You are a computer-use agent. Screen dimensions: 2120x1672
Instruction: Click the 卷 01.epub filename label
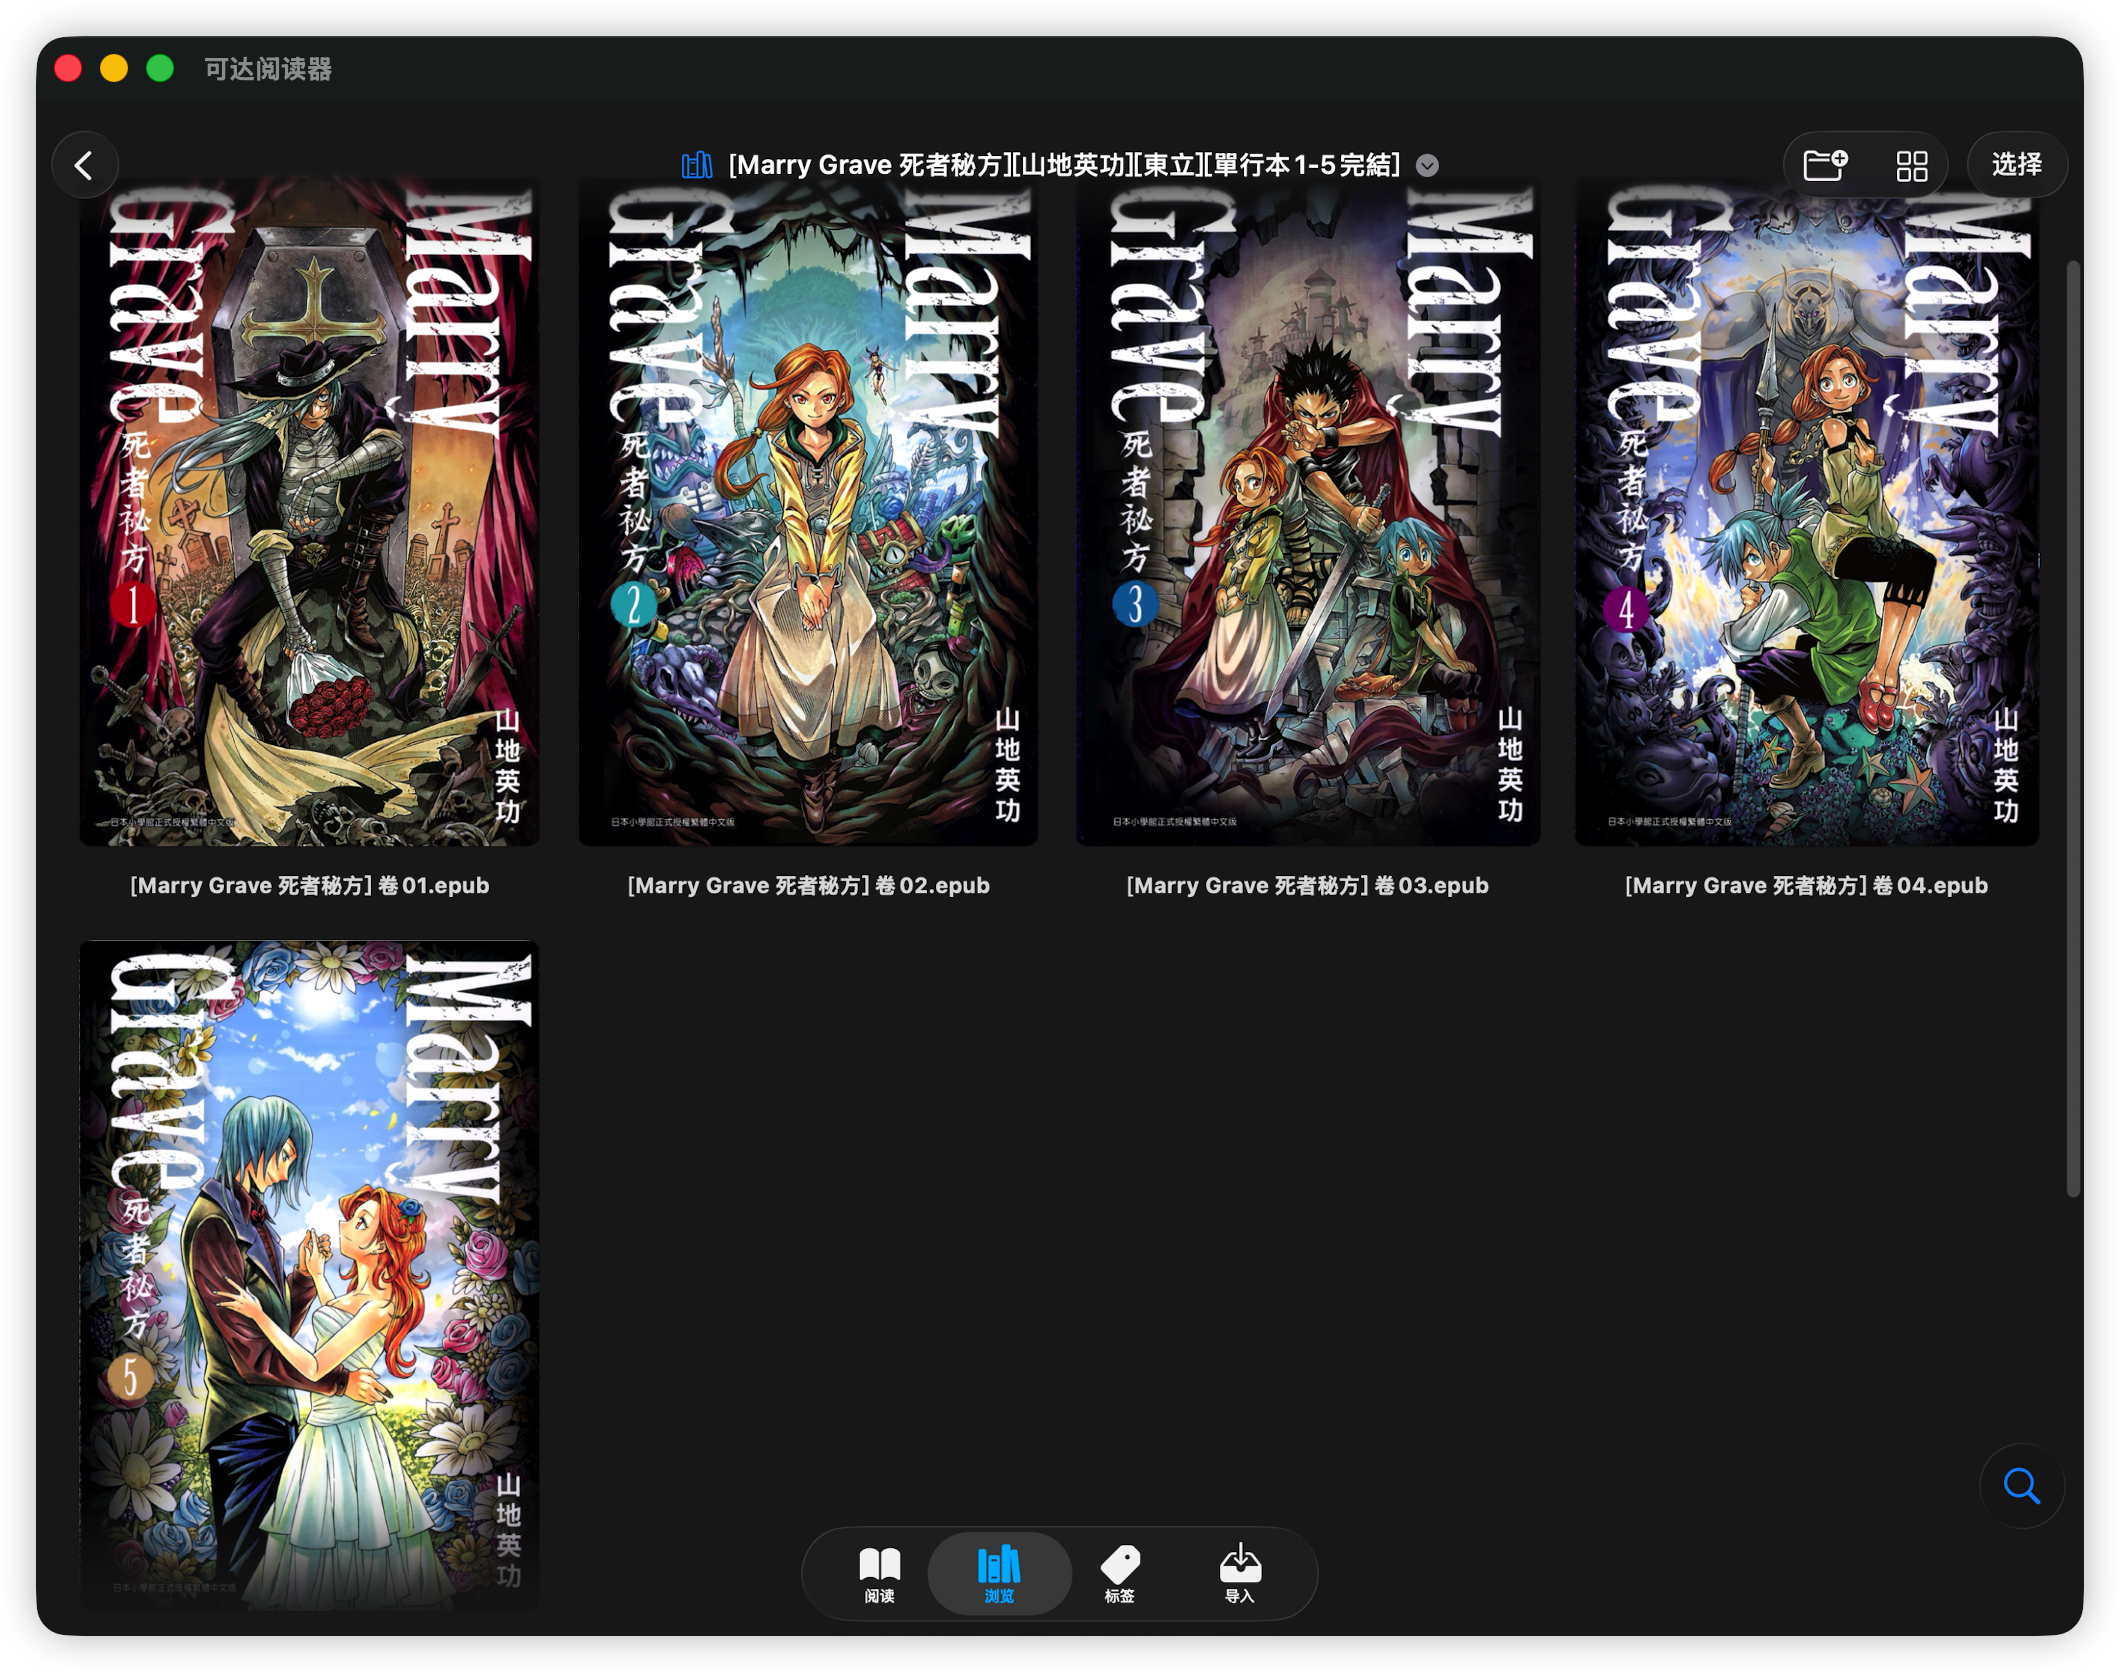(x=309, y=885)
